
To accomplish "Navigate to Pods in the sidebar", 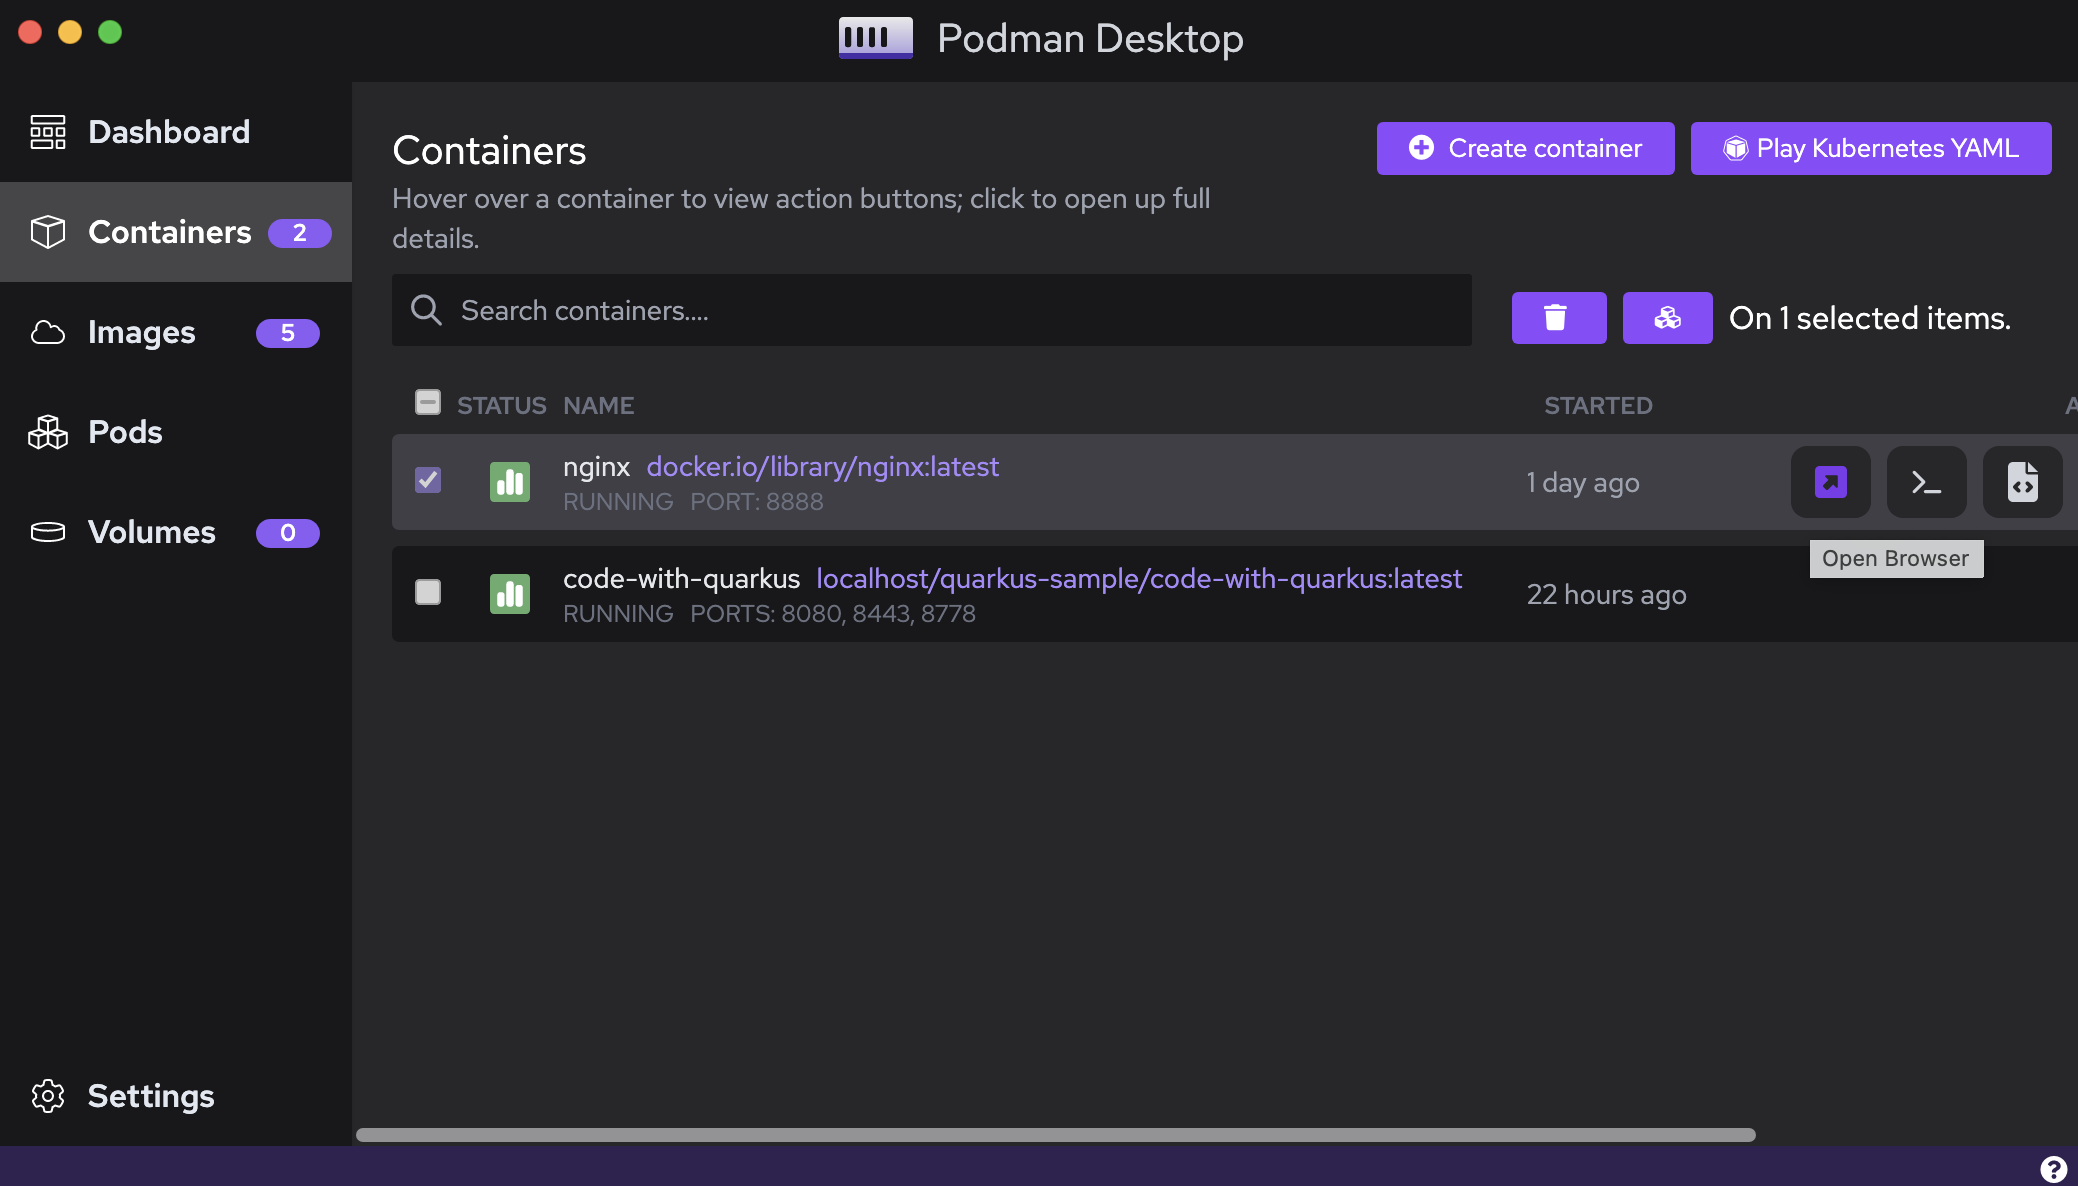I will tap(125, 432).
